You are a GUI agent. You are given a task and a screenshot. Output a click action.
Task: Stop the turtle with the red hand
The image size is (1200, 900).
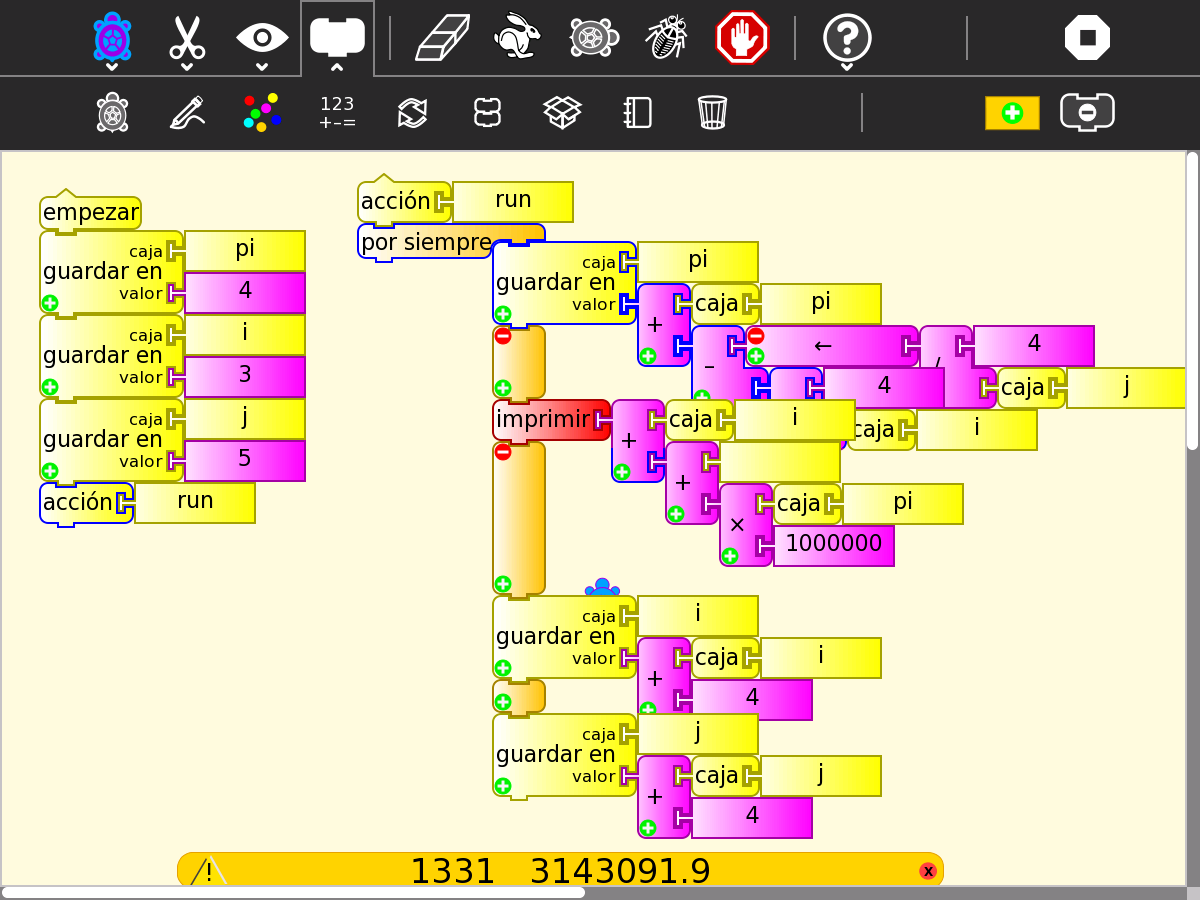[x=742, y=37]
